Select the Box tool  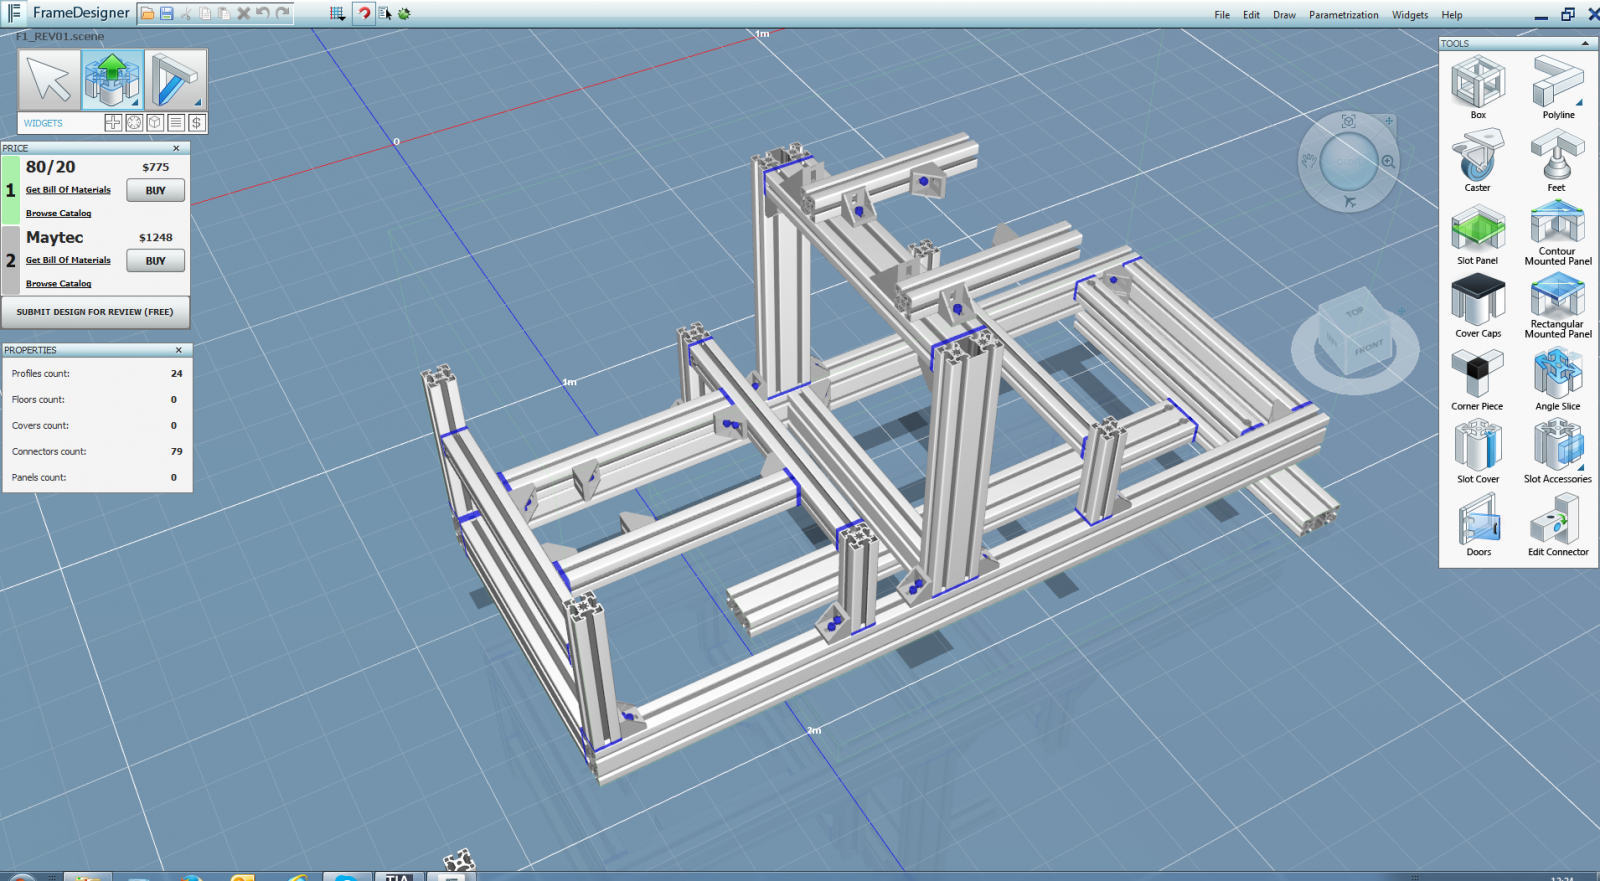[1478, 87]
